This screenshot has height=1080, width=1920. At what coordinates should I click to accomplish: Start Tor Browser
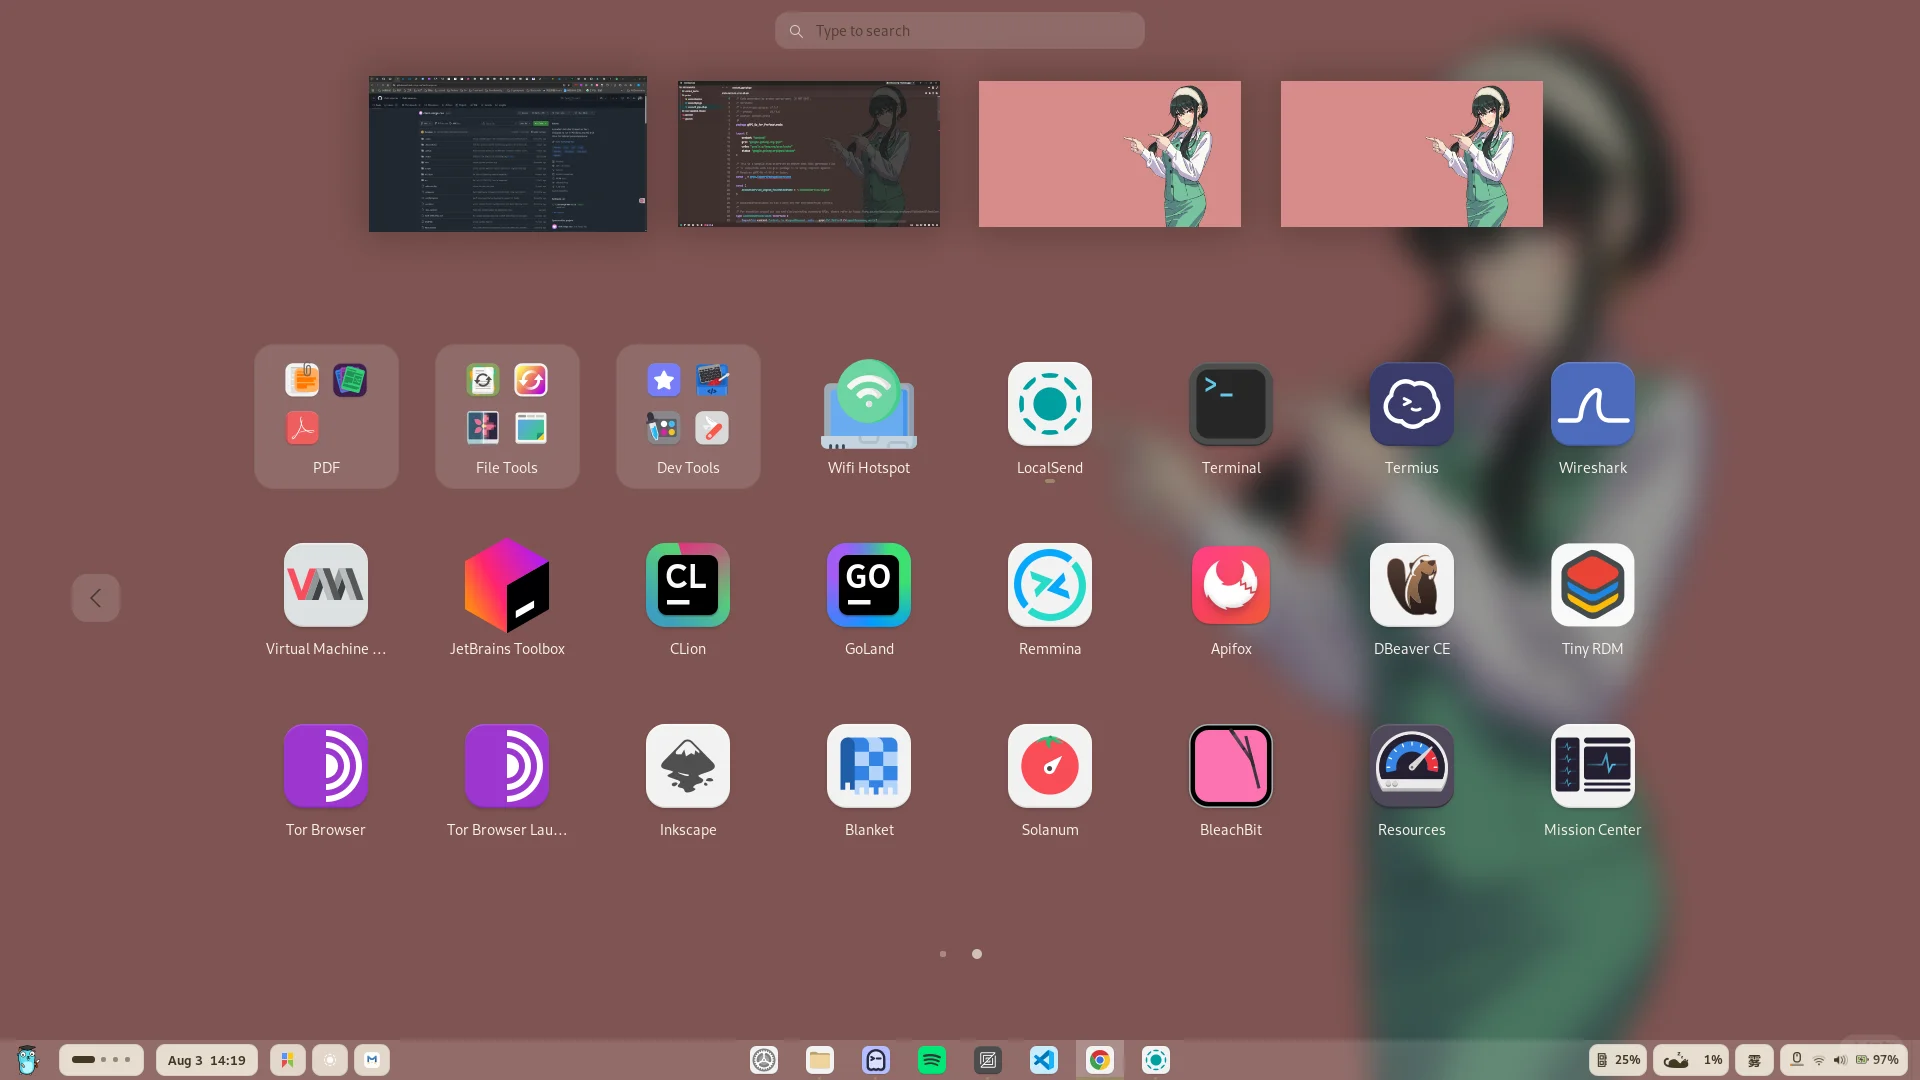(x=326, y=766)
